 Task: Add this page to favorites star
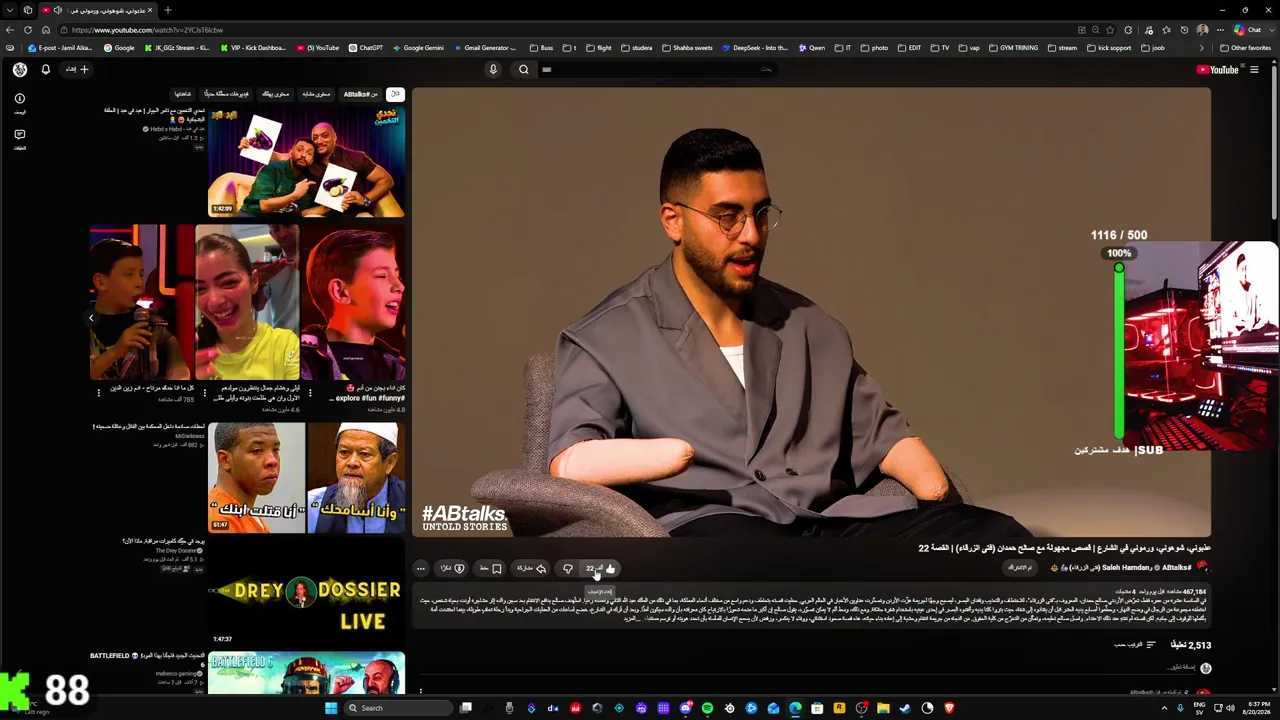(1112, 30)
